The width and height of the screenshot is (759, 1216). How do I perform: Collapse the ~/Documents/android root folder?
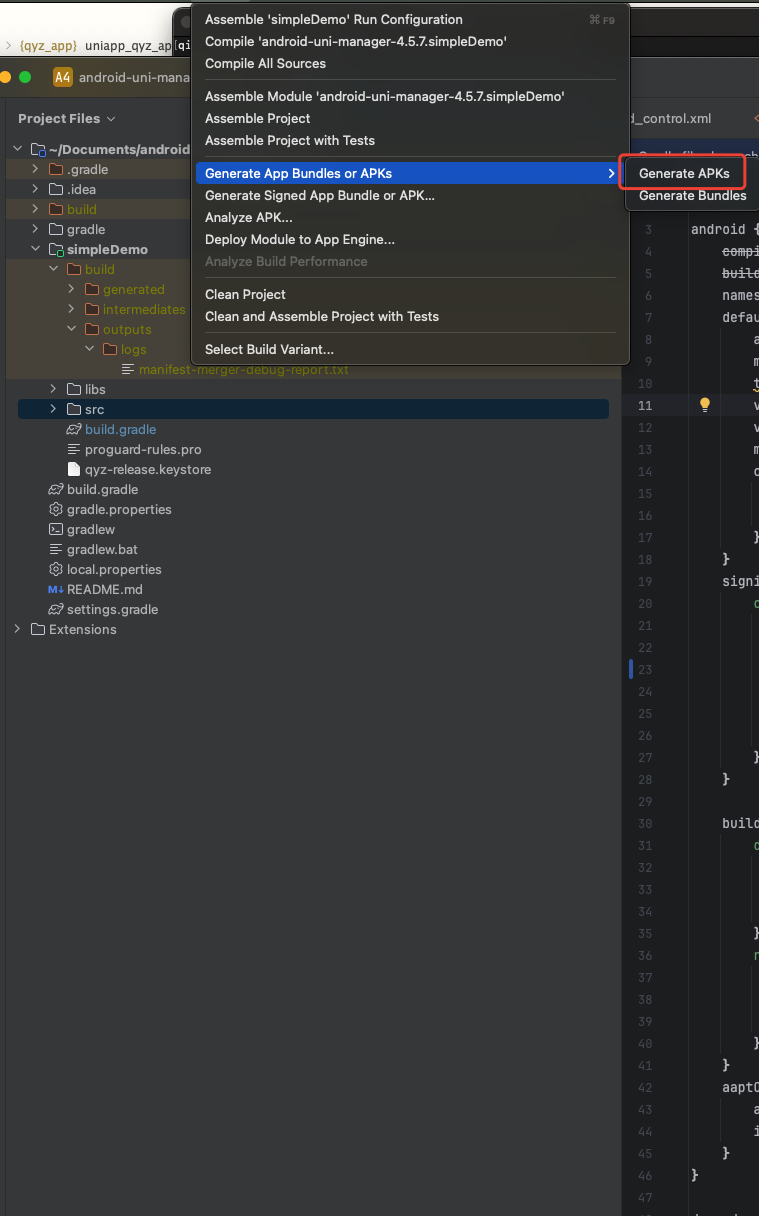pos(18,149)
